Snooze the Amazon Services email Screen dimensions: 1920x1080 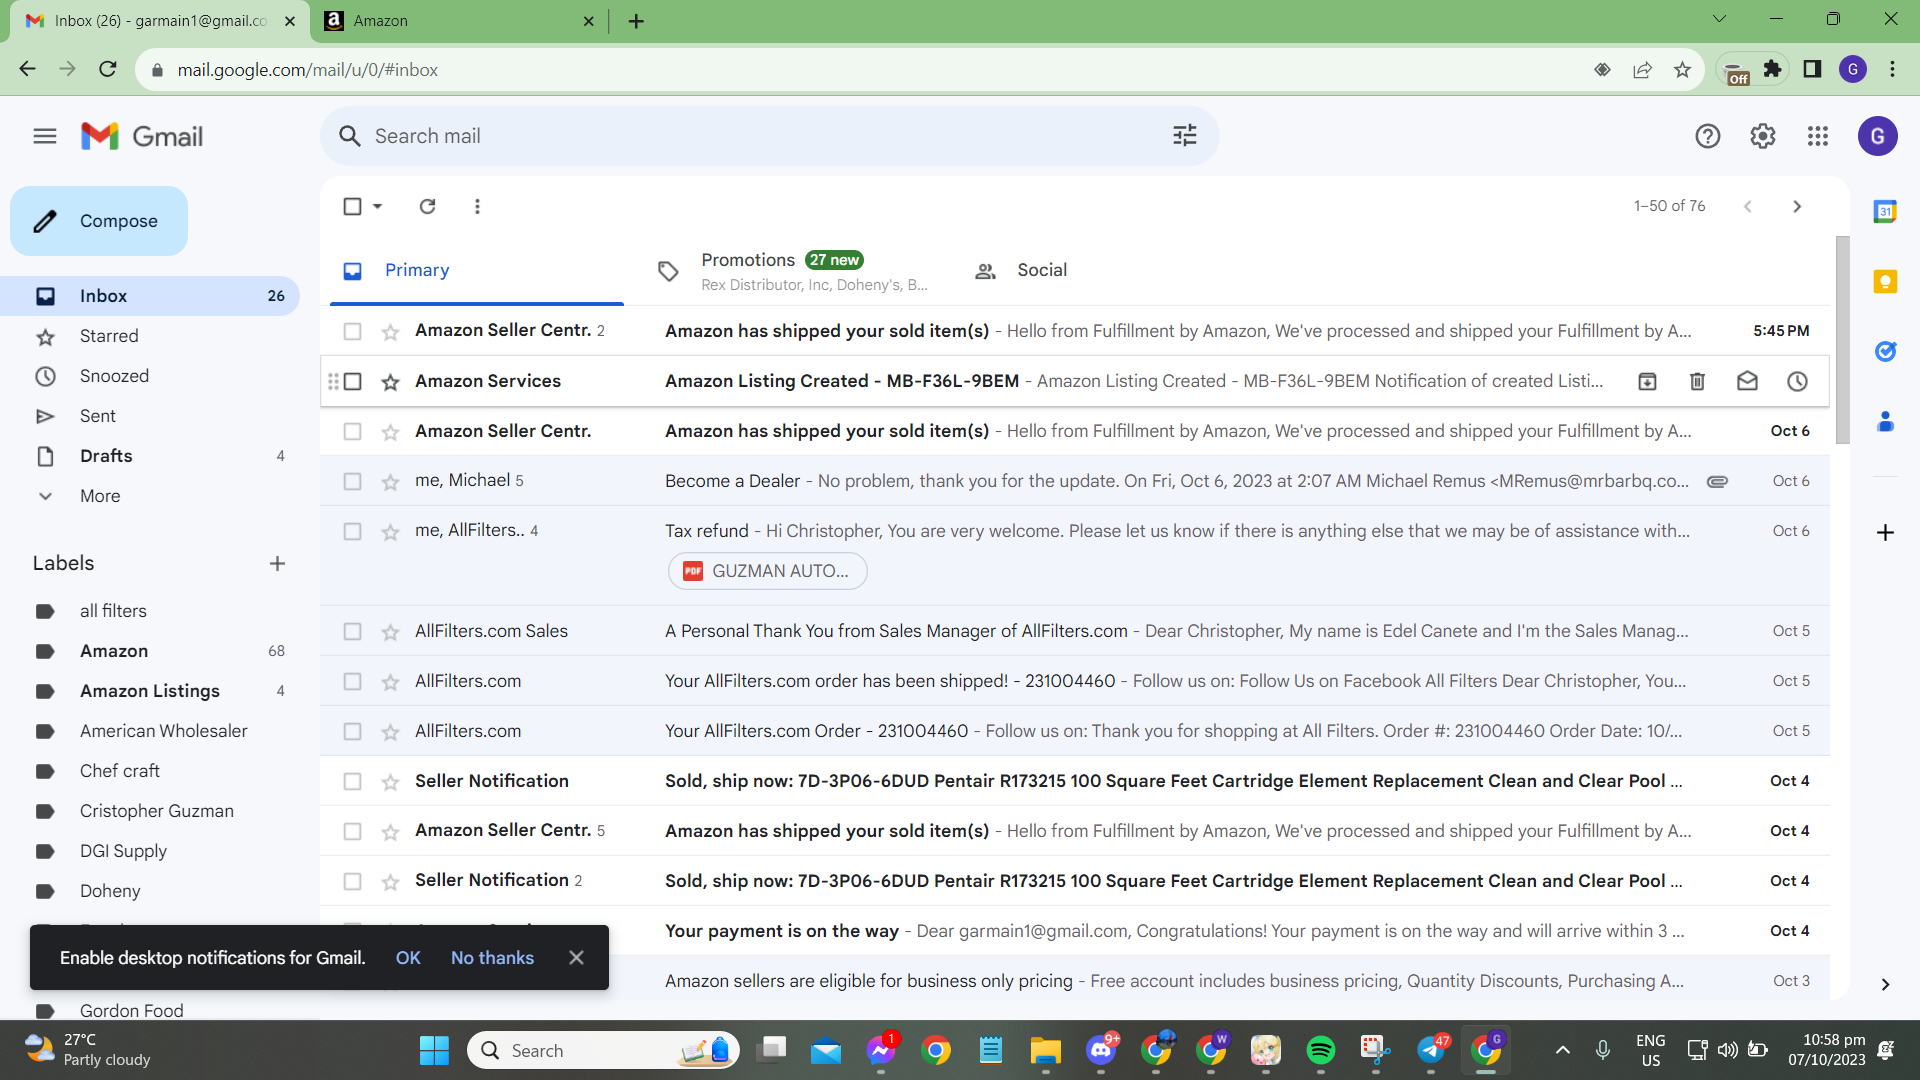(x=1797, y=381)
